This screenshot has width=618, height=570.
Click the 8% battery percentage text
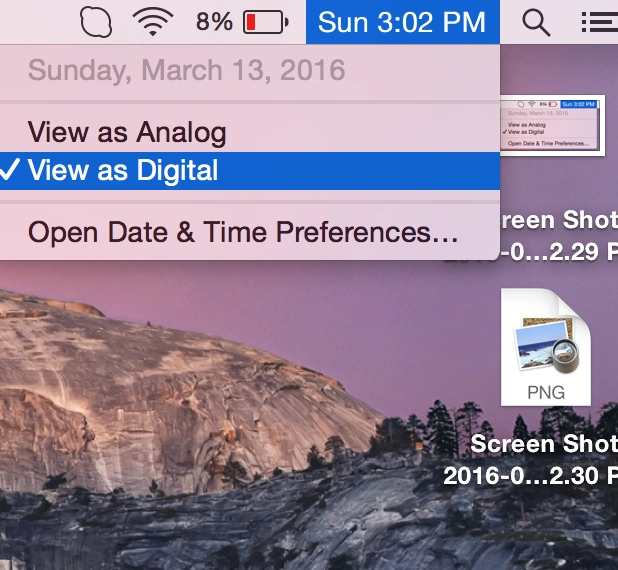[214, 22]
